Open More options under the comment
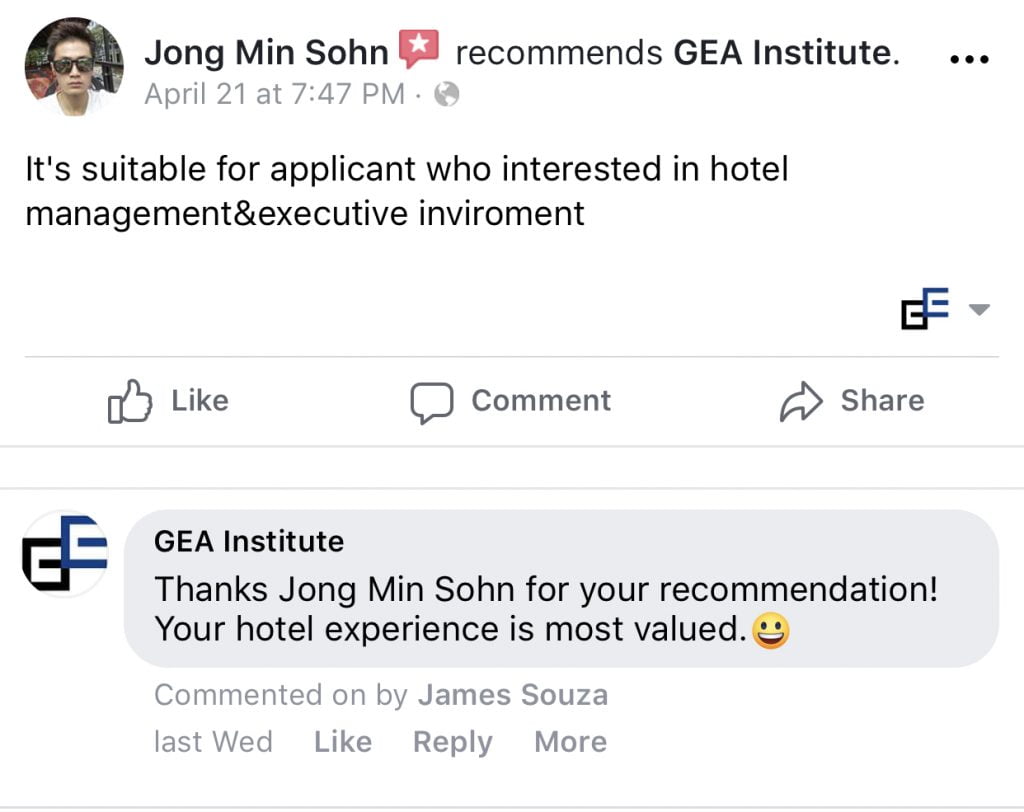 [x=570, y=742]
